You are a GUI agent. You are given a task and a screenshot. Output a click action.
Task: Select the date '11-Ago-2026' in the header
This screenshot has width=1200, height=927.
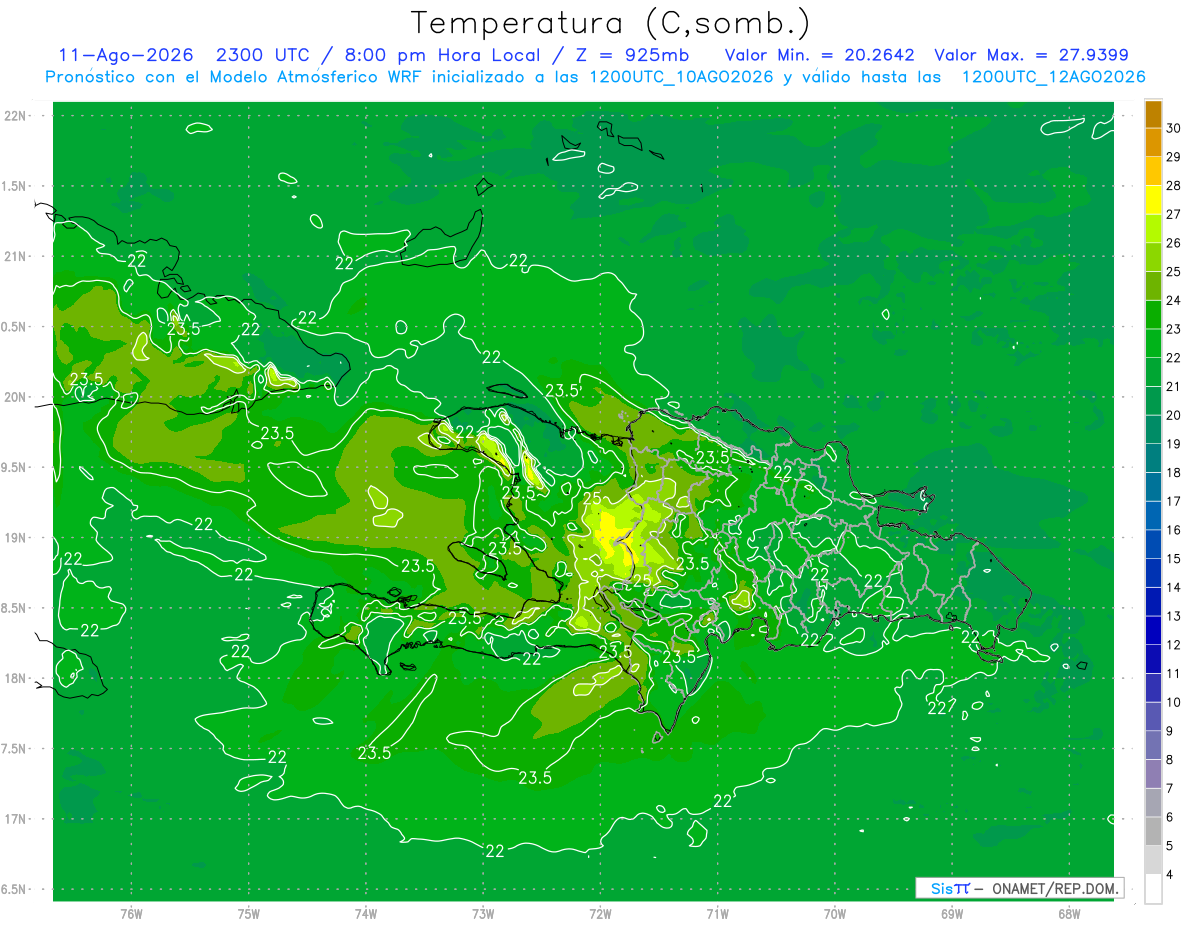tap(126, 55)
